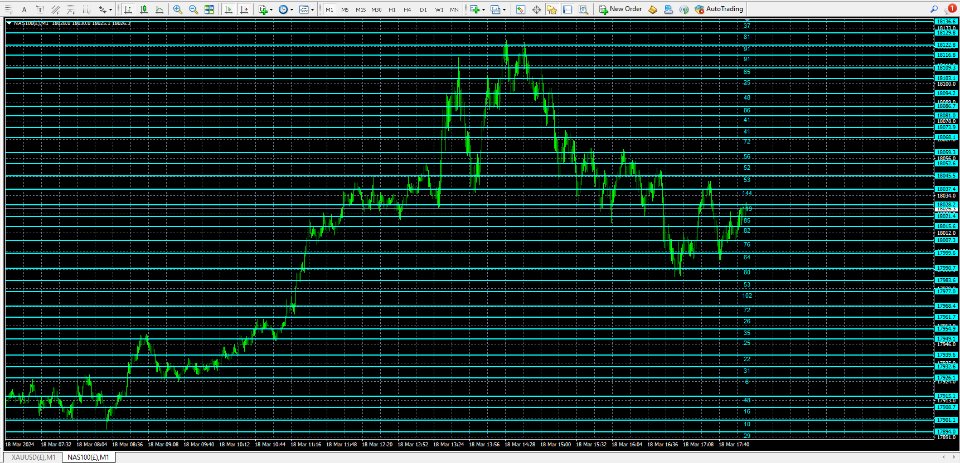Viewport: 960px width, 463px height.
Task: Open the Strategy Tester magnifier icon
Action: 584,9
